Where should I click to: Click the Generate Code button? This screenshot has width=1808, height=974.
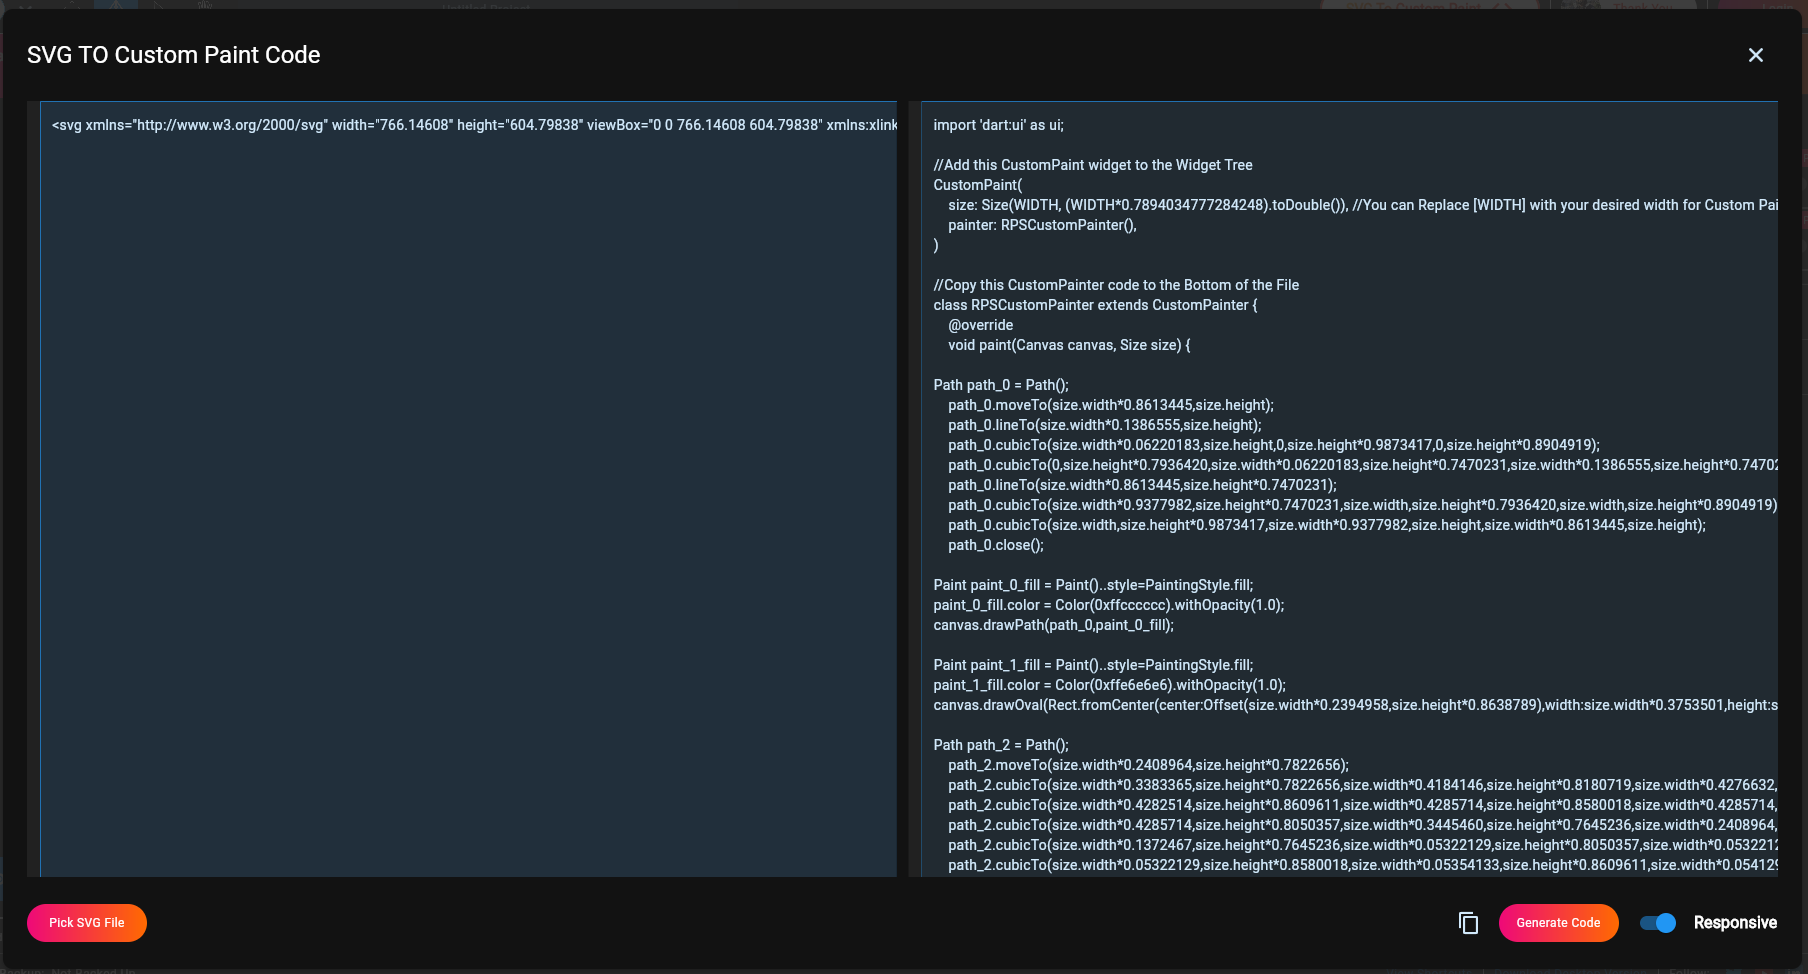click(x=1558, y=923)
